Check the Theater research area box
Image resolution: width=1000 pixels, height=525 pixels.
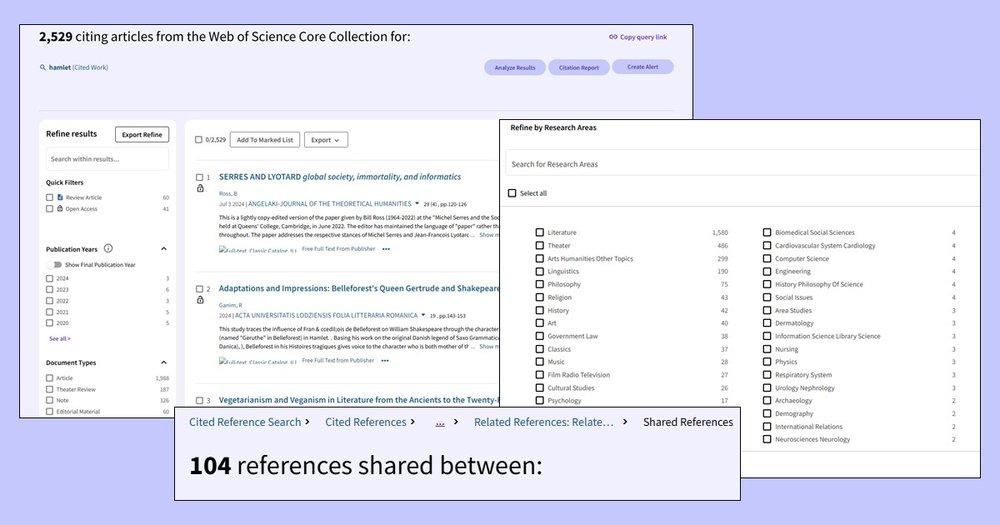[540, 246]
